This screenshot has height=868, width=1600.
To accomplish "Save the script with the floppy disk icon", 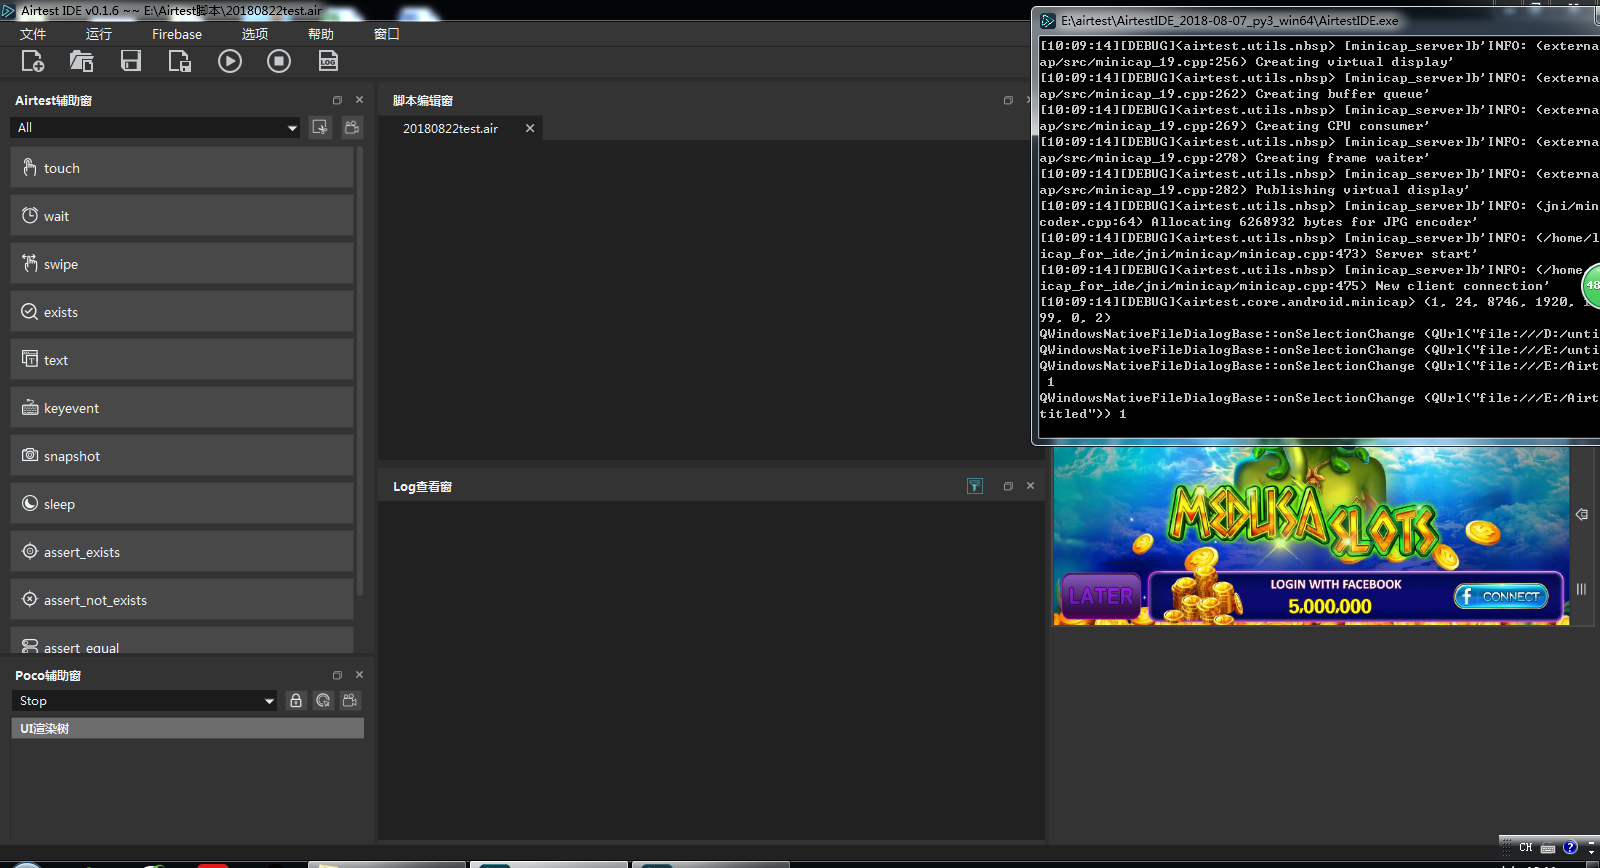I will [131, 61].
